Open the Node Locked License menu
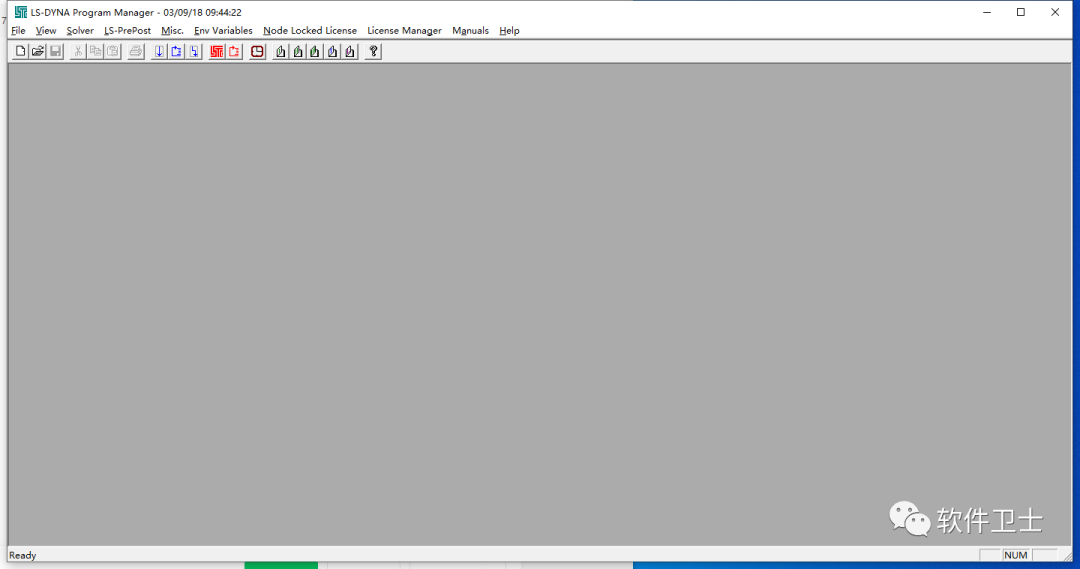Screen dimensions: 1080x569 pyautogui.click(x=310, y=30)
